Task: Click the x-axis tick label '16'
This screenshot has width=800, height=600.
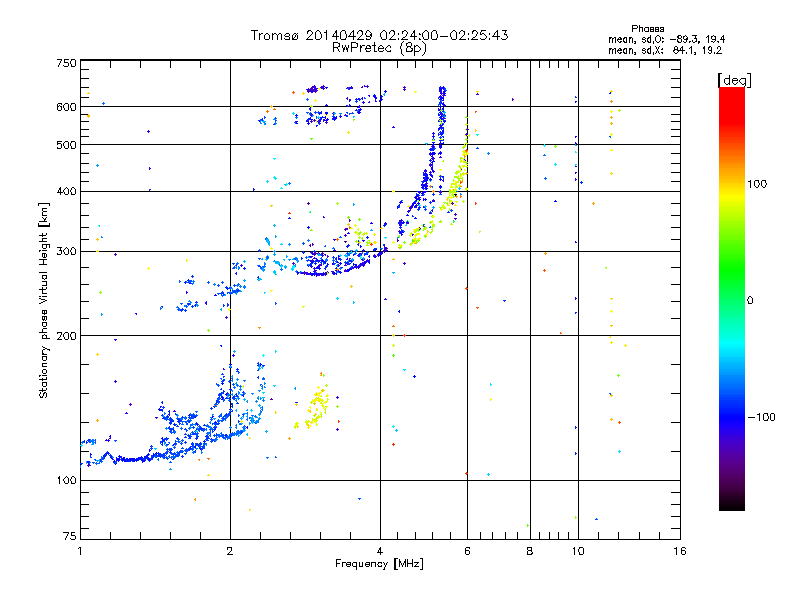Action: (x=680, y=551)
